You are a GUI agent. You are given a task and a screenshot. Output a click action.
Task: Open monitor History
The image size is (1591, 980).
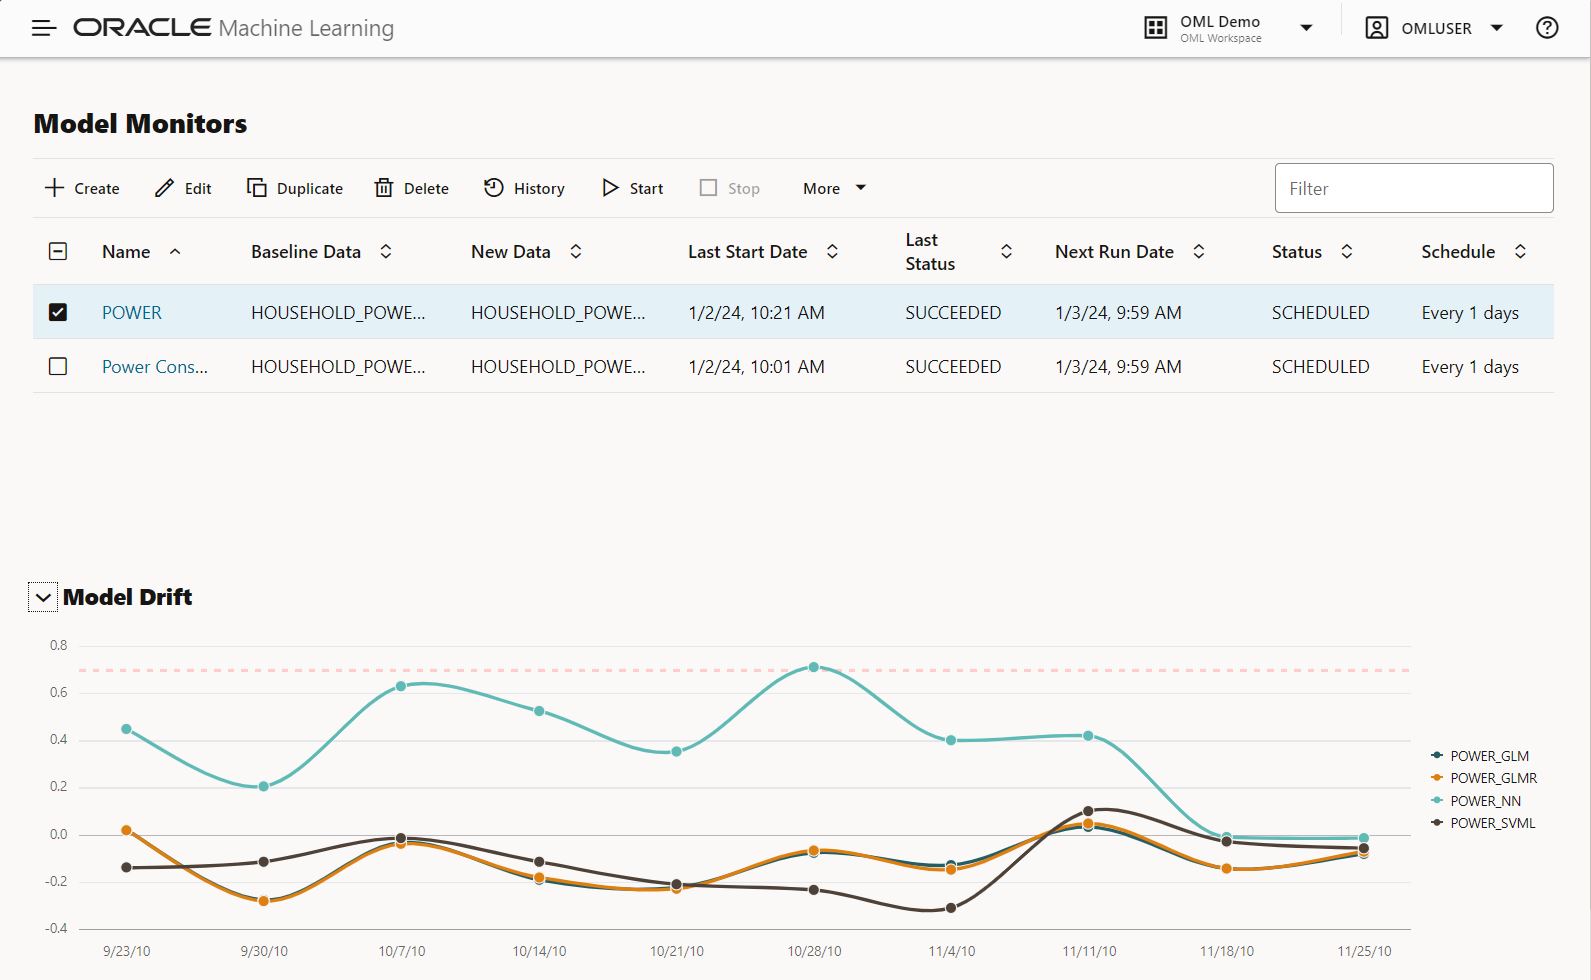click(524, 188)
